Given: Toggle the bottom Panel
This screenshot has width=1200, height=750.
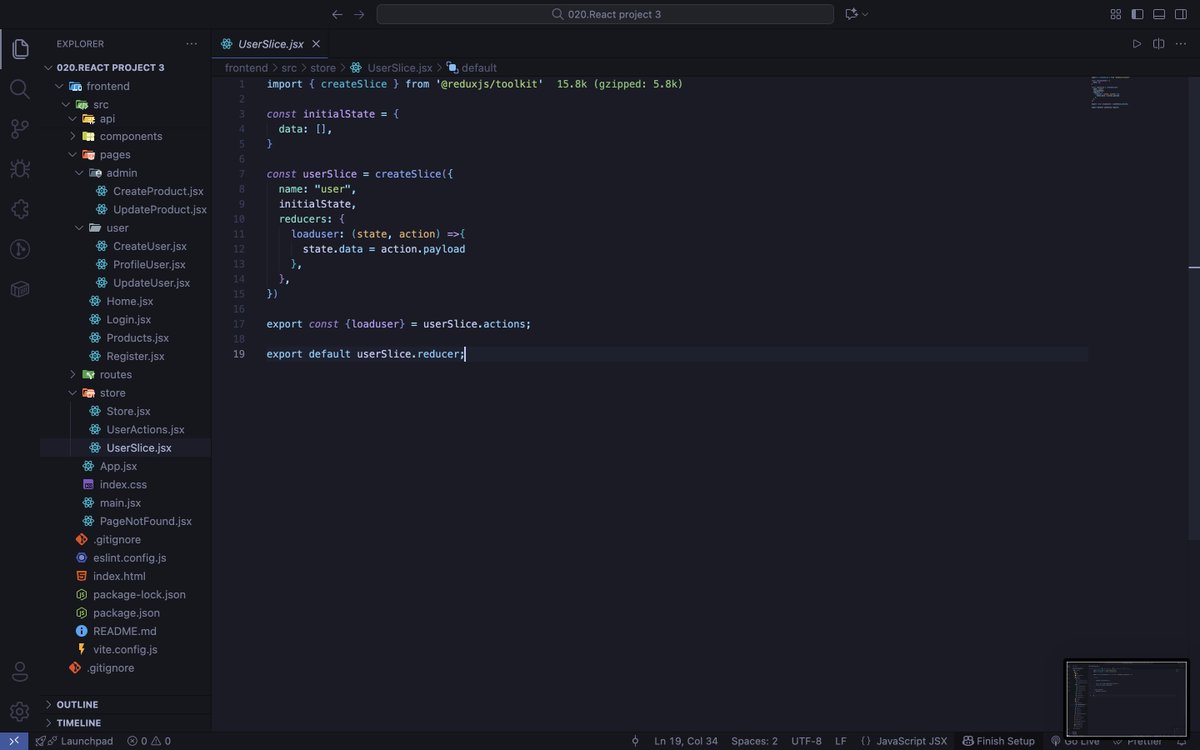Looking at the screenshot, I should [1159, 14].
